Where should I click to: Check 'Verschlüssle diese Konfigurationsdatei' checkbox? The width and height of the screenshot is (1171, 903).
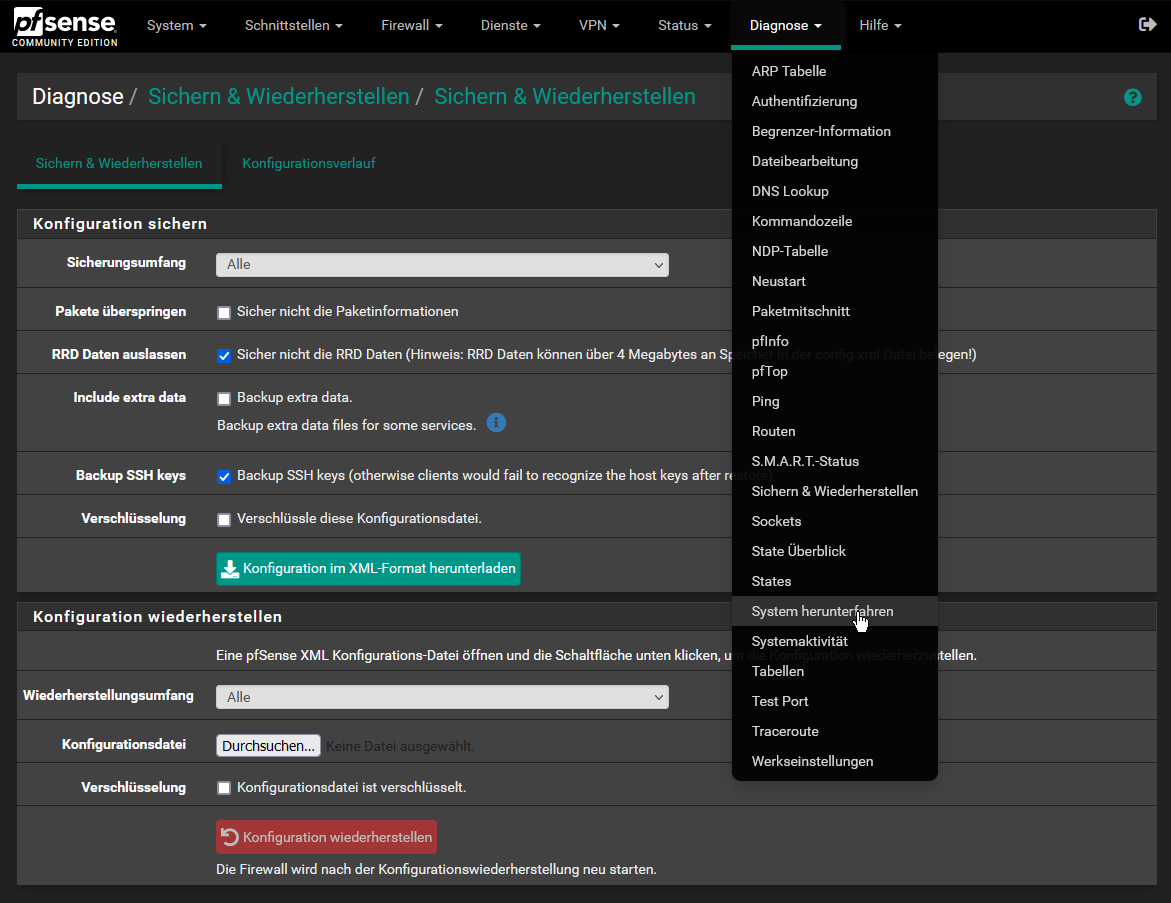[x=224, y=519]
